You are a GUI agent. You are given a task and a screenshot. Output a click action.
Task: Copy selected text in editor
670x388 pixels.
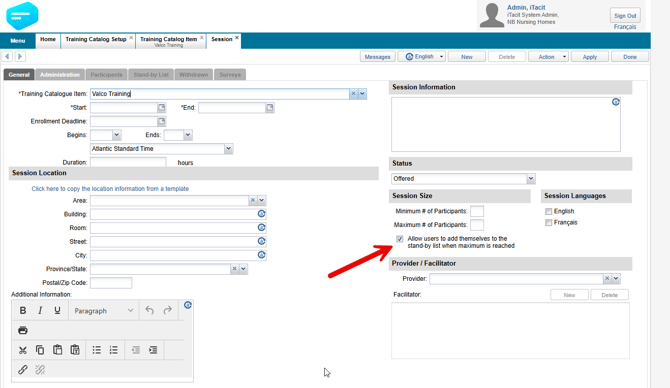40,350
